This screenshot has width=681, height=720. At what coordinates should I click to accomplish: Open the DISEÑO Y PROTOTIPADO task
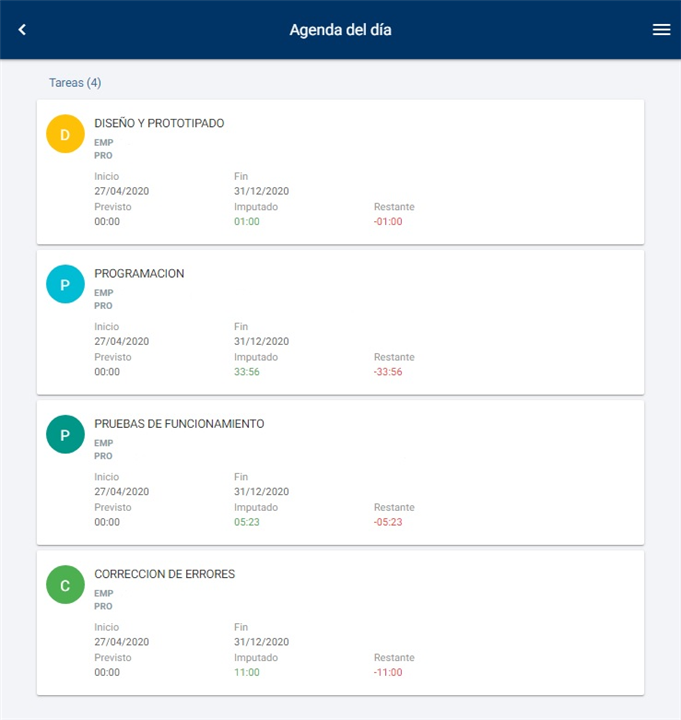click(159, 123)
